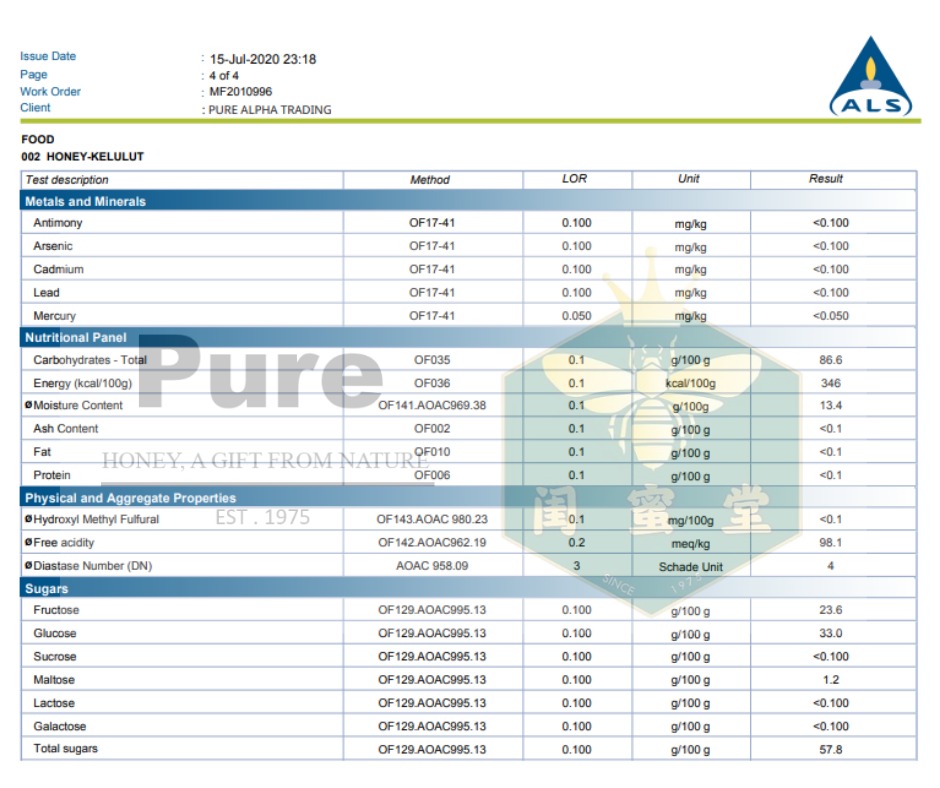Click the Maltose row label
940x788 pixels.
tap(54, 680)
